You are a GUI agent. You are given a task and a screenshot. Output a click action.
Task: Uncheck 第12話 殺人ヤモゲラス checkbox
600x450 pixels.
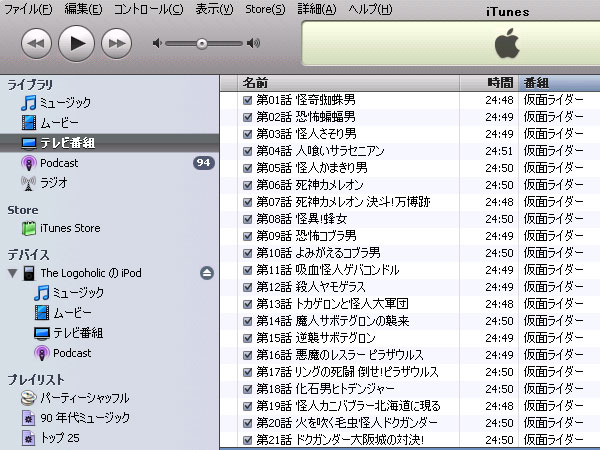tap(248, 287)
